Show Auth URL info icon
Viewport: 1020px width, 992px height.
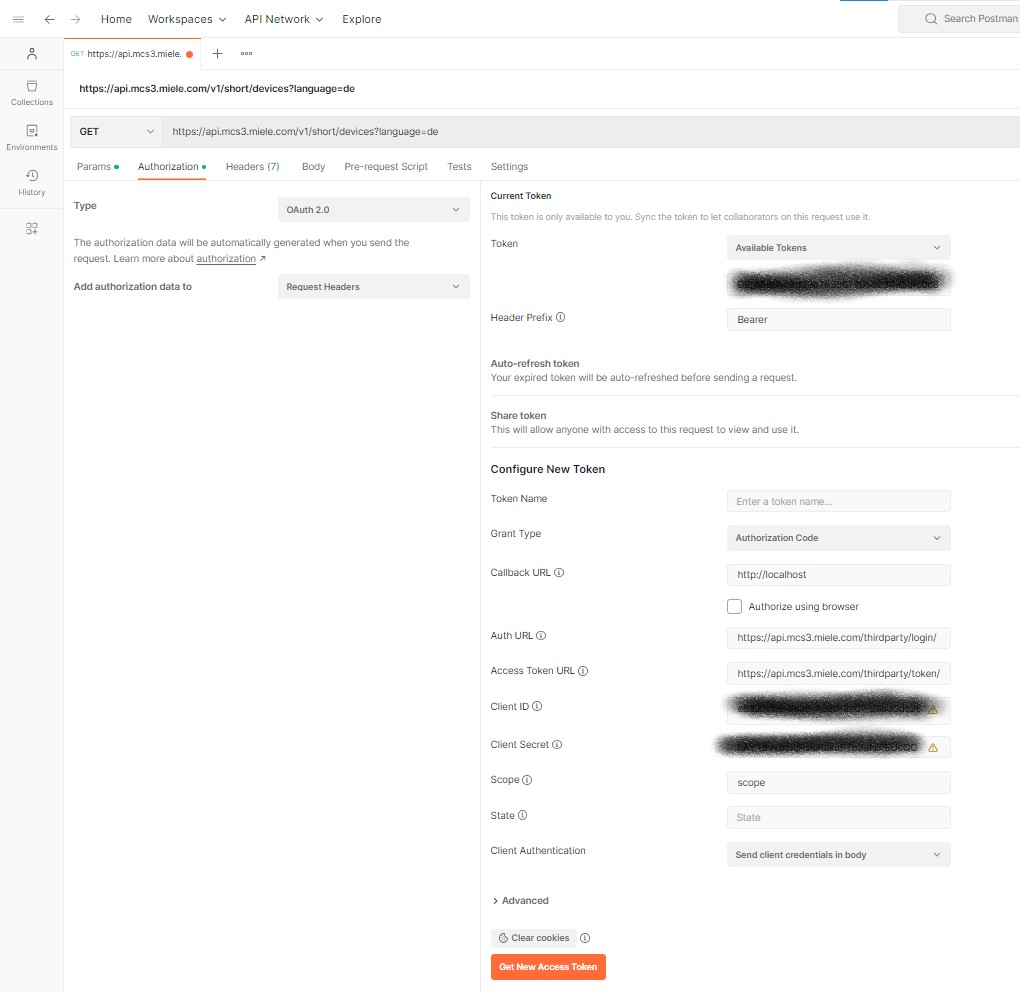pyautogui.click(x=541, y=636)
